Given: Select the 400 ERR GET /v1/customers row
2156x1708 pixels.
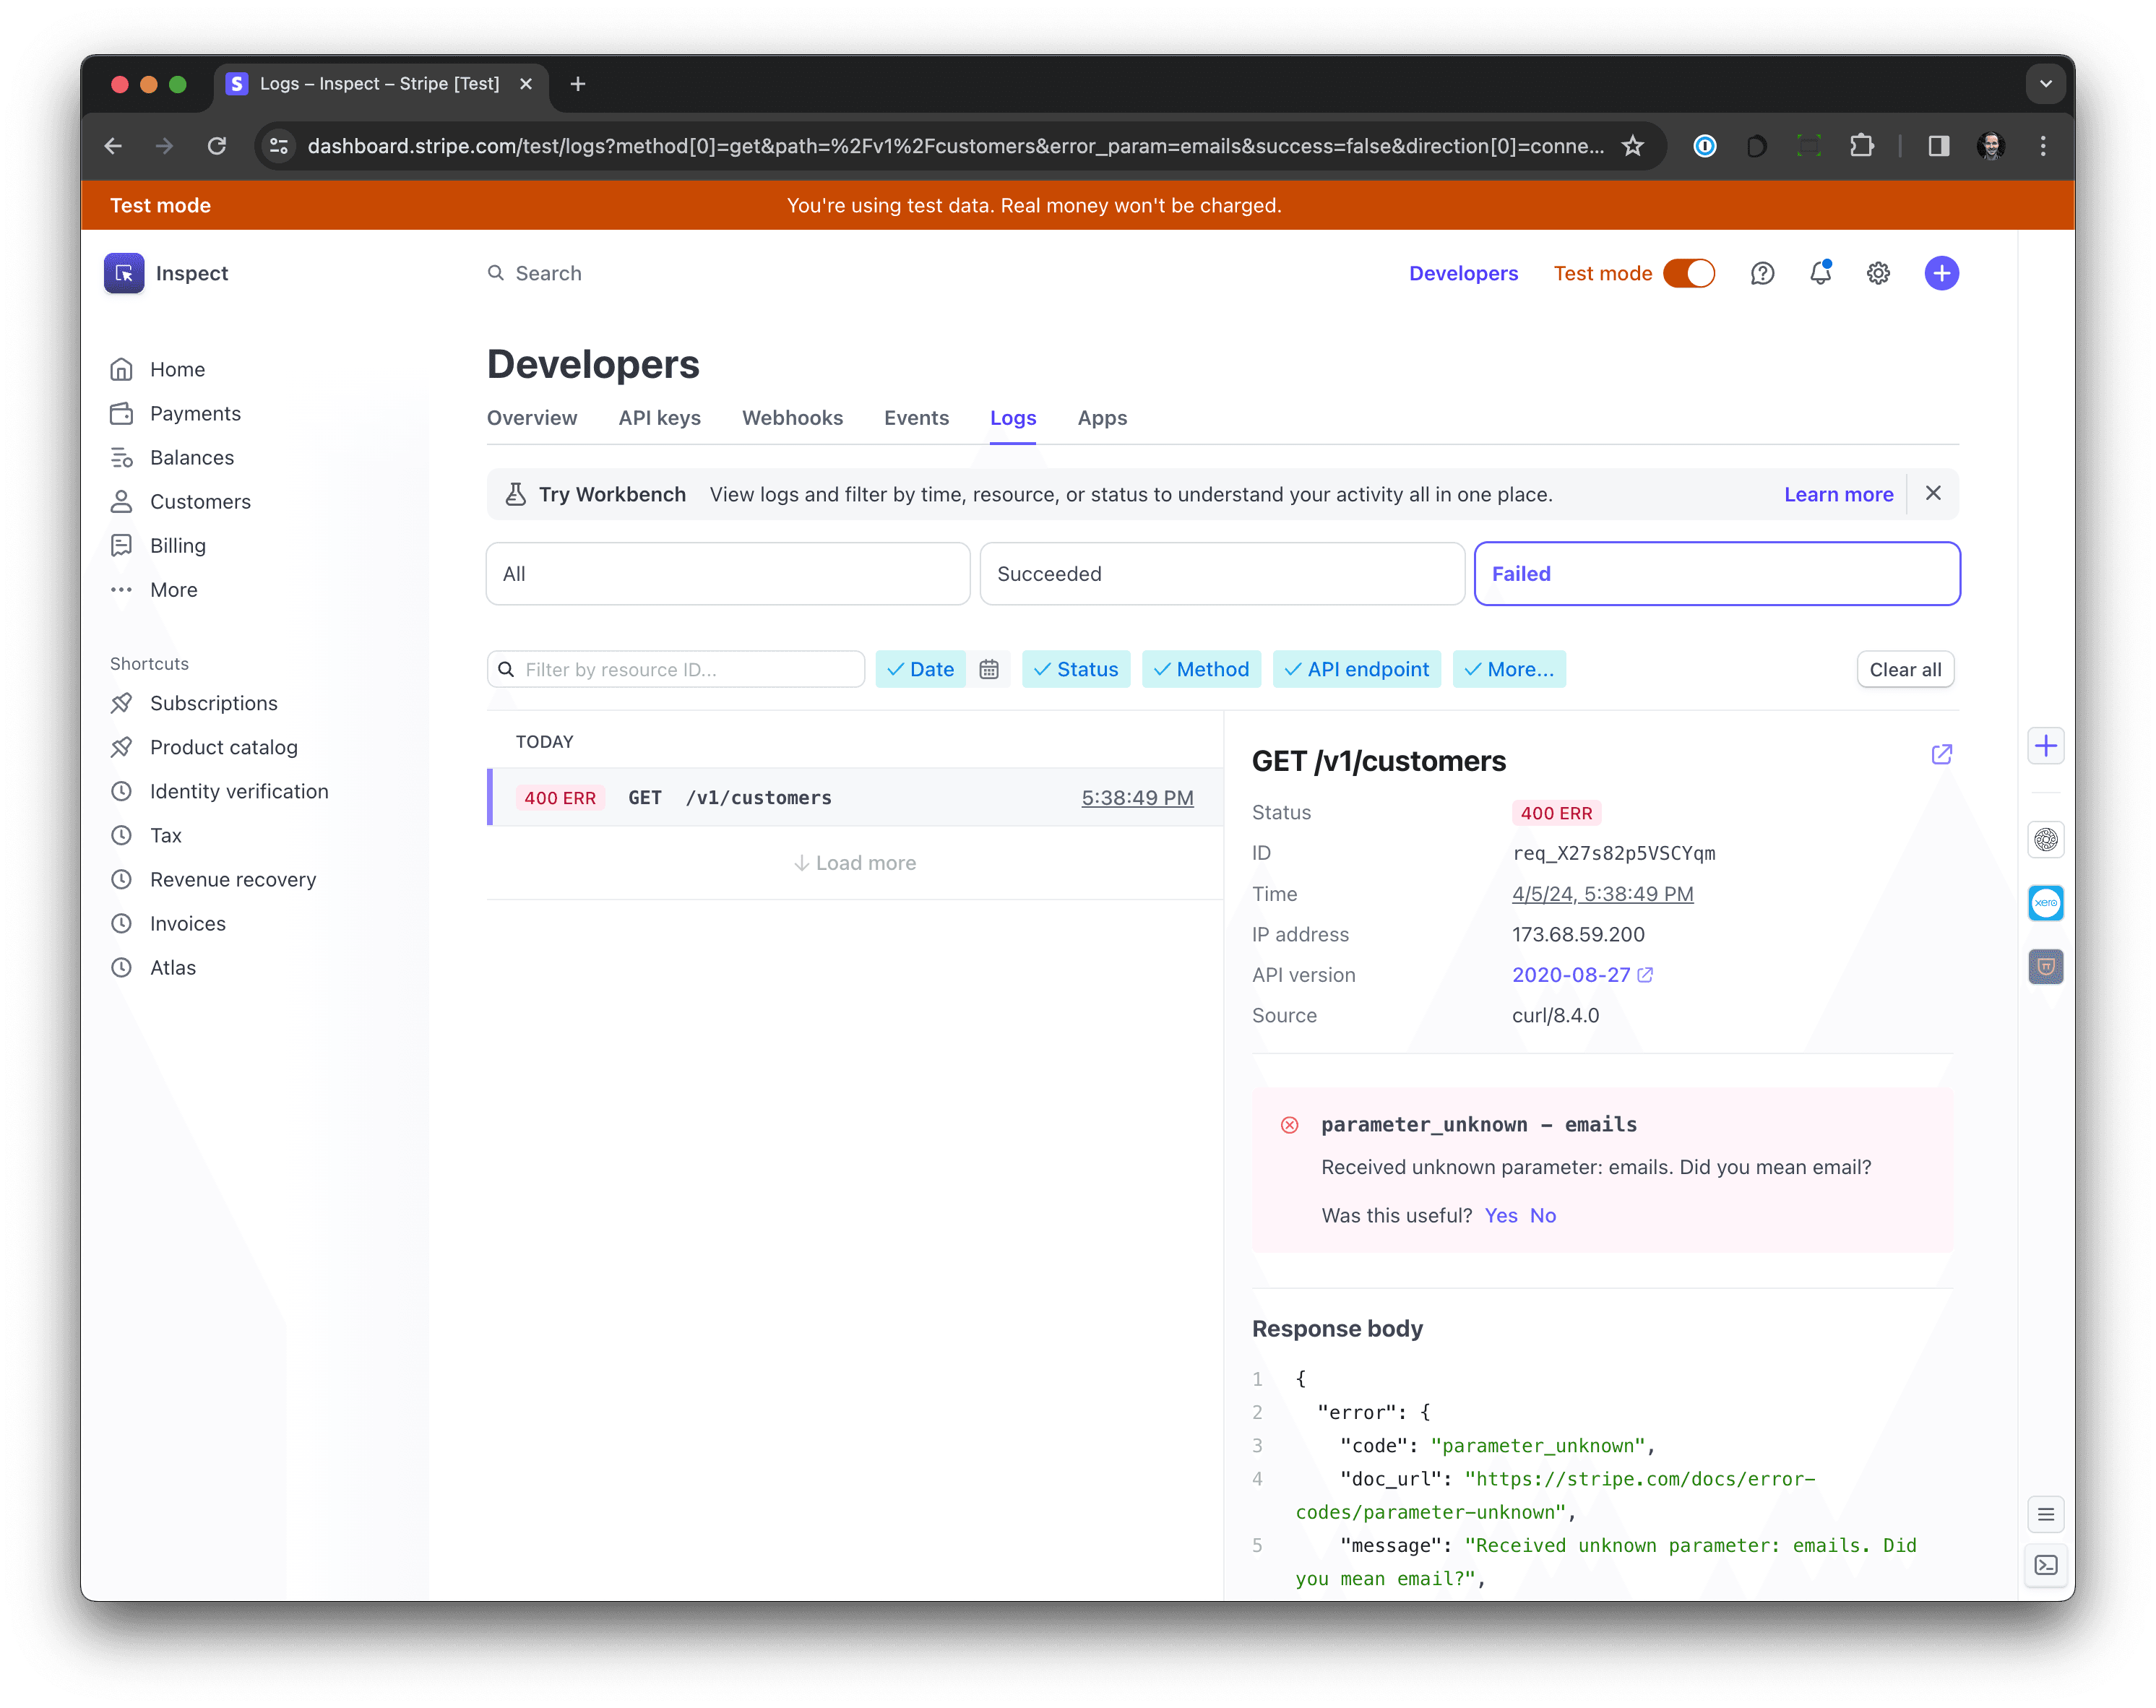Looking at the screenshot, I should (x=855, y=797).
